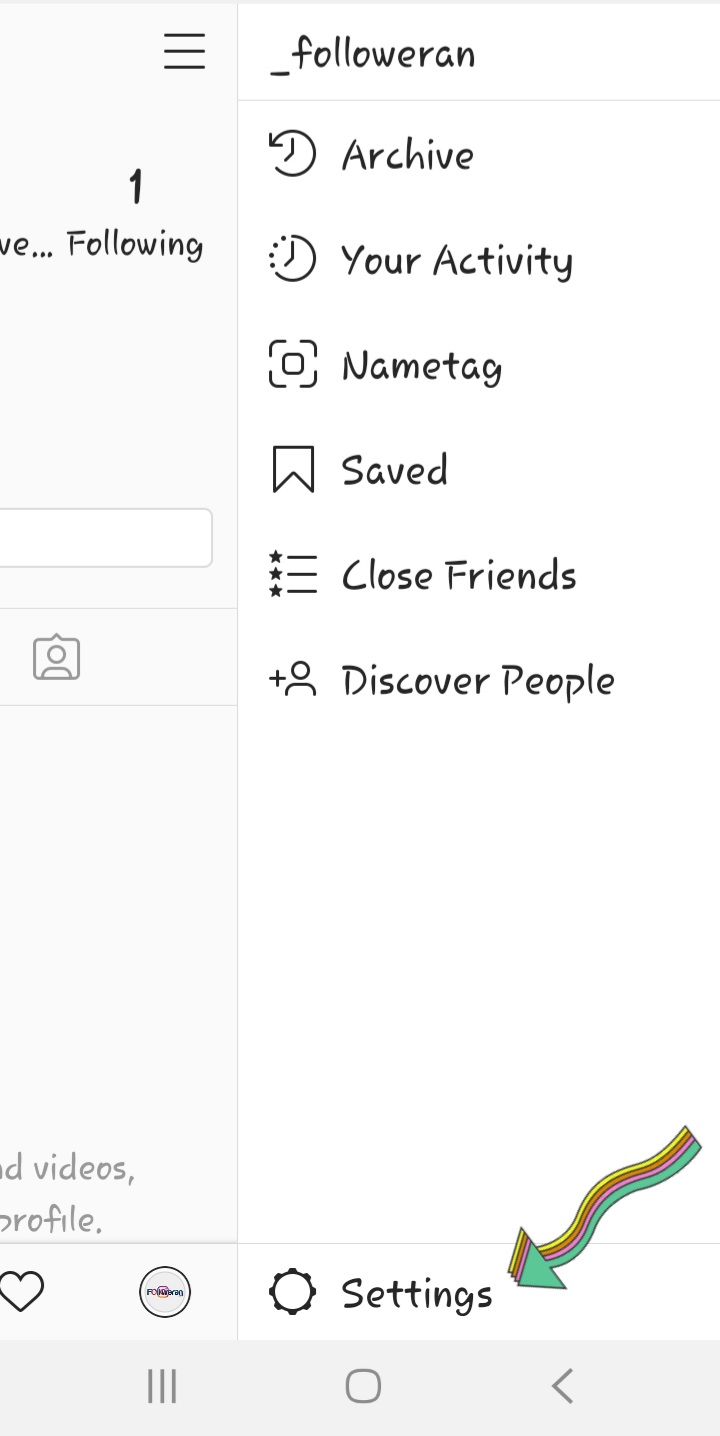Tap the Settings gear icon
Screen dimensions: 720x1436
[292, 1292]
